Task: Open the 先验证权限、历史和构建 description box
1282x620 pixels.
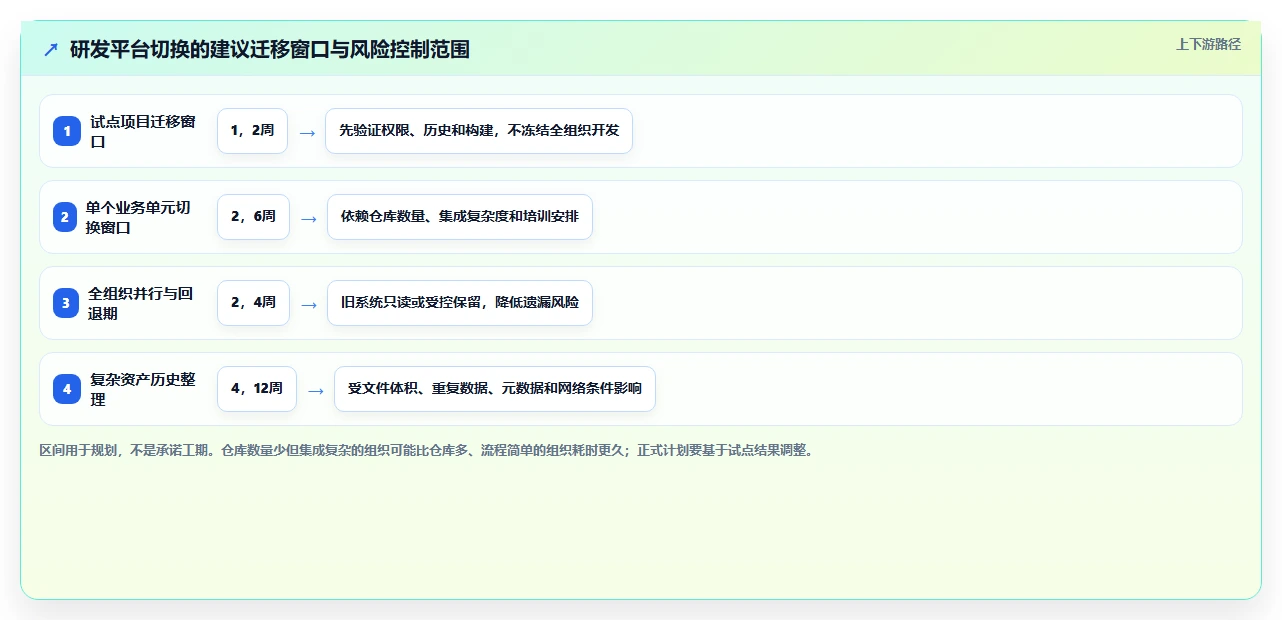Action: [x=479, y=131]
